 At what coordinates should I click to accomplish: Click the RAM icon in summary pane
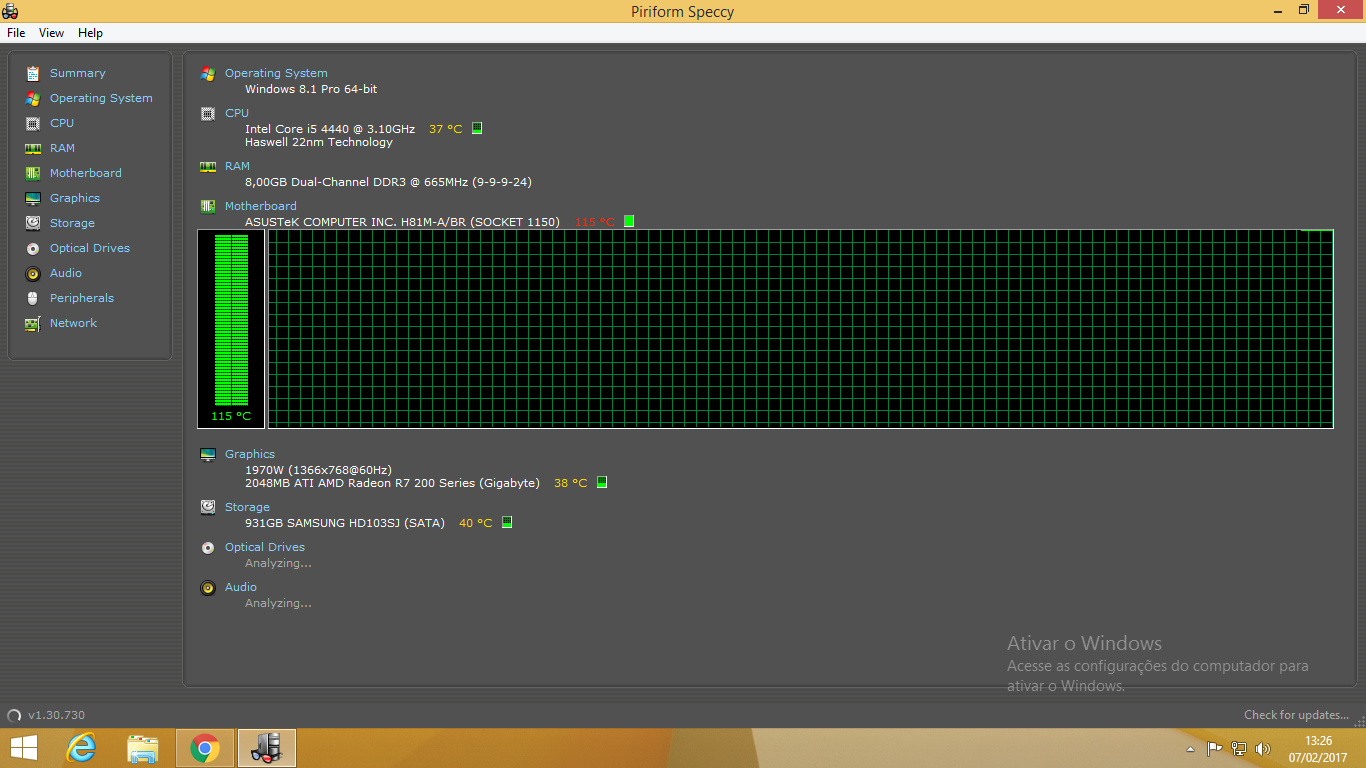point(208,166)
